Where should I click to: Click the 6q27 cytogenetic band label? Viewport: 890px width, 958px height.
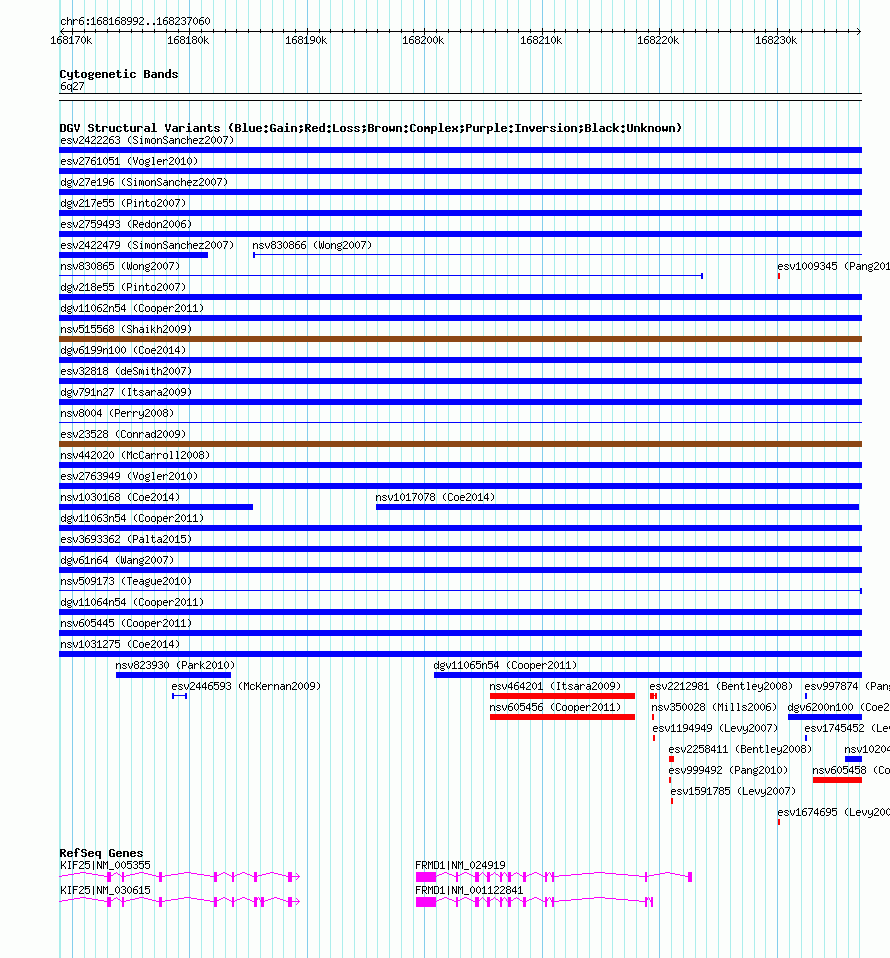pyautogui.click(x=72, y=87)
